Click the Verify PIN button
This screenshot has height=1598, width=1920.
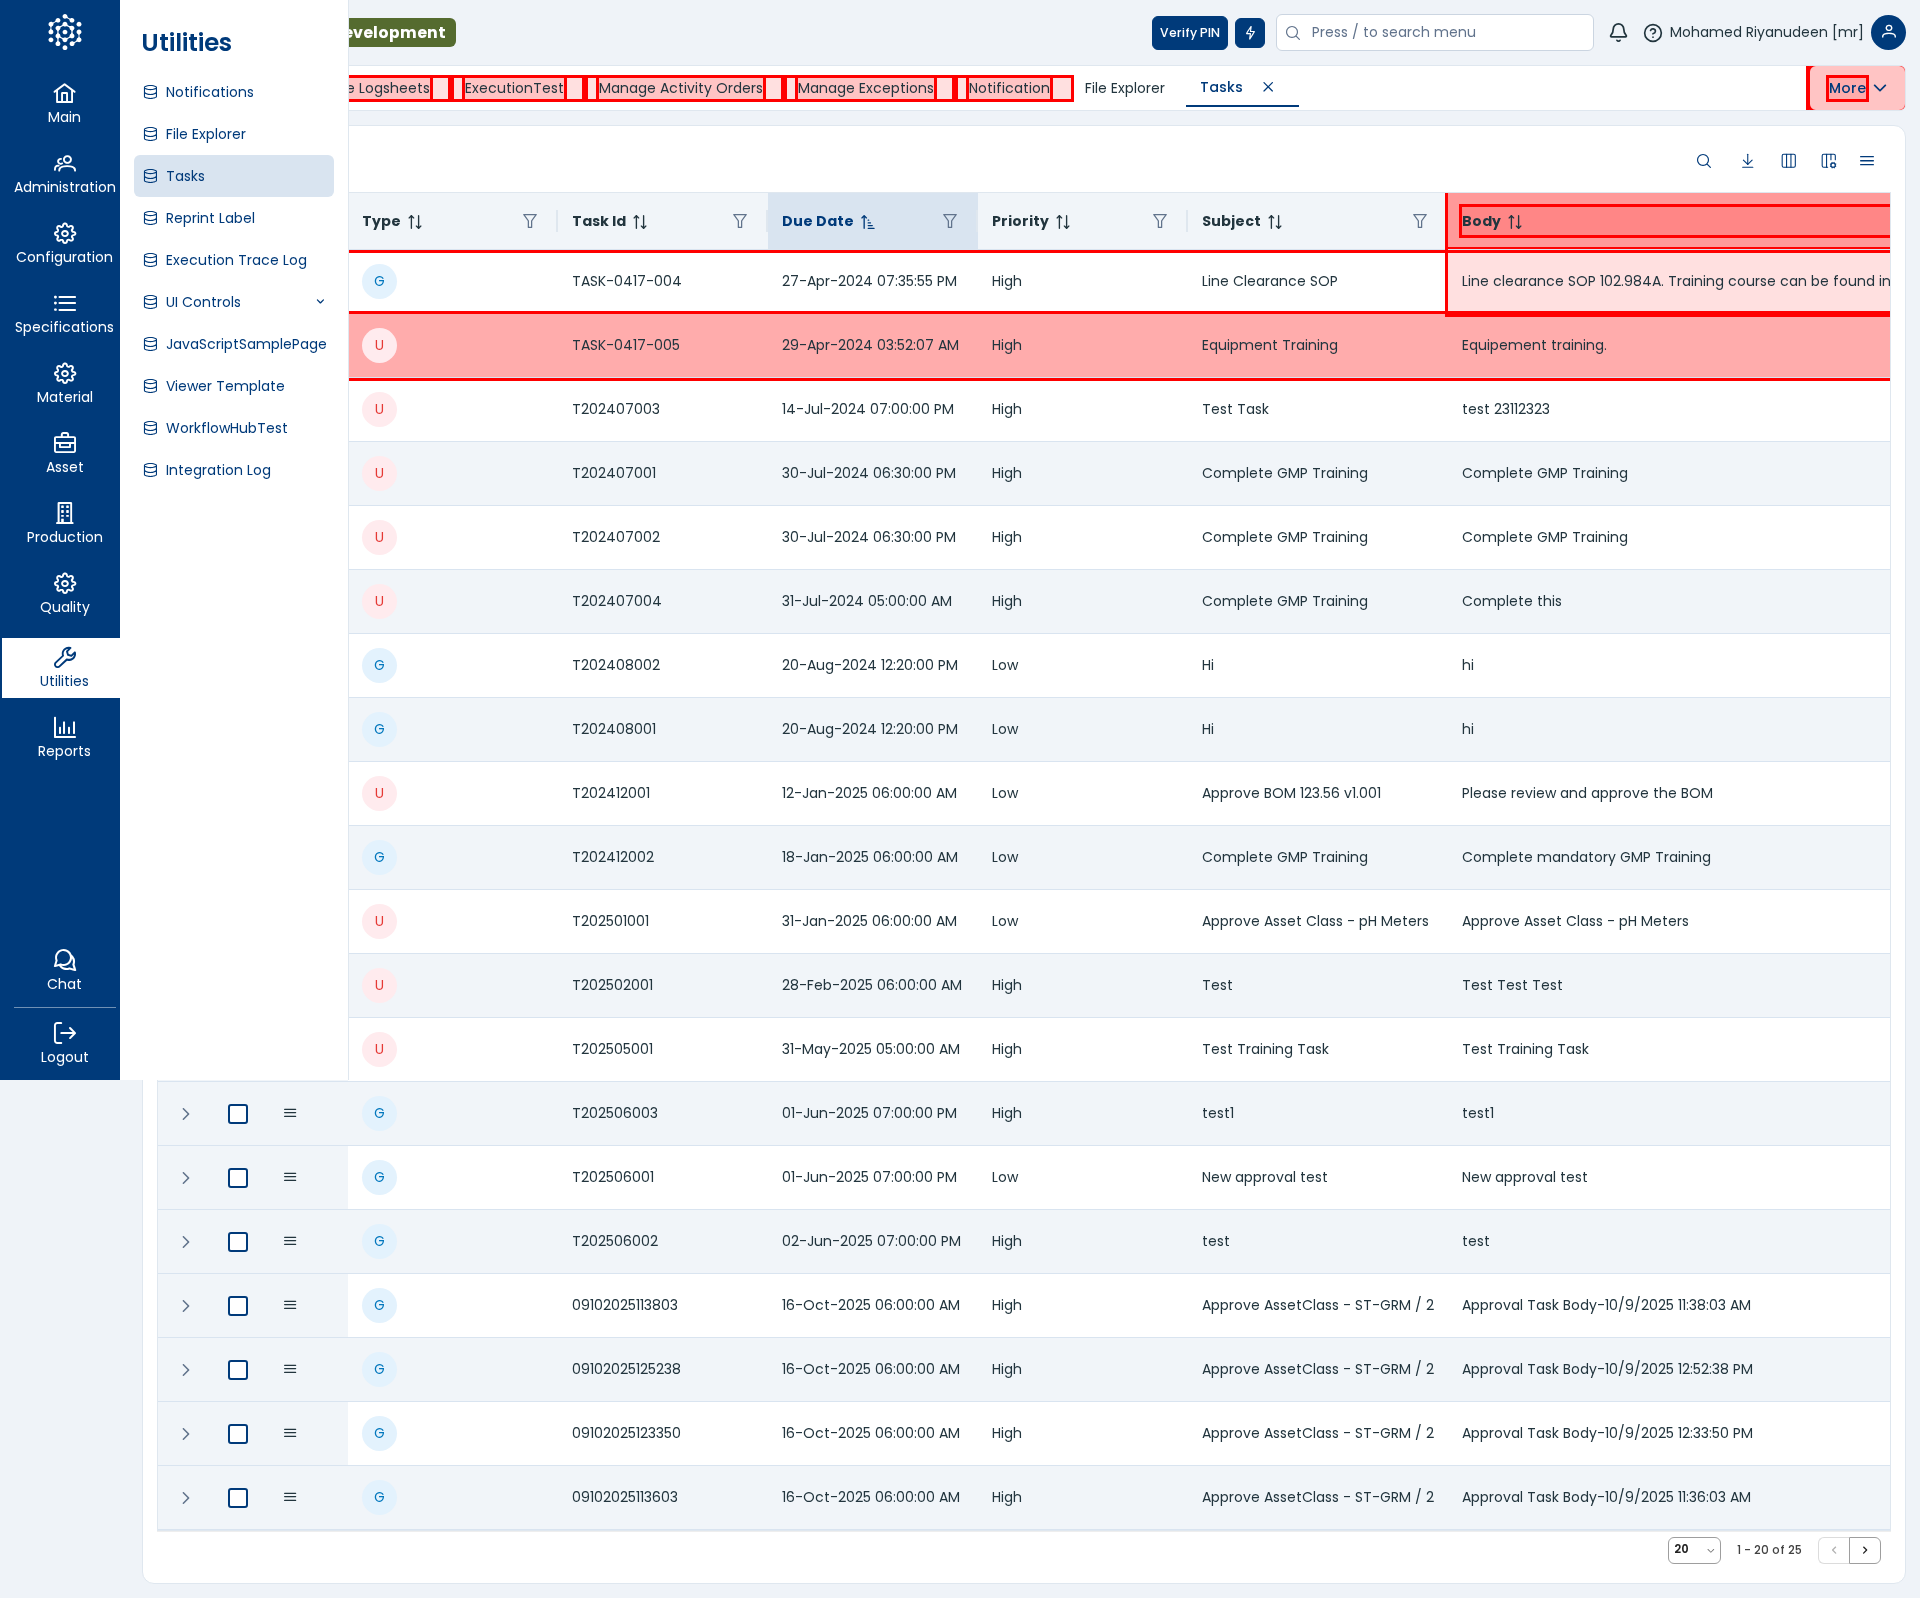[1189, 33]
